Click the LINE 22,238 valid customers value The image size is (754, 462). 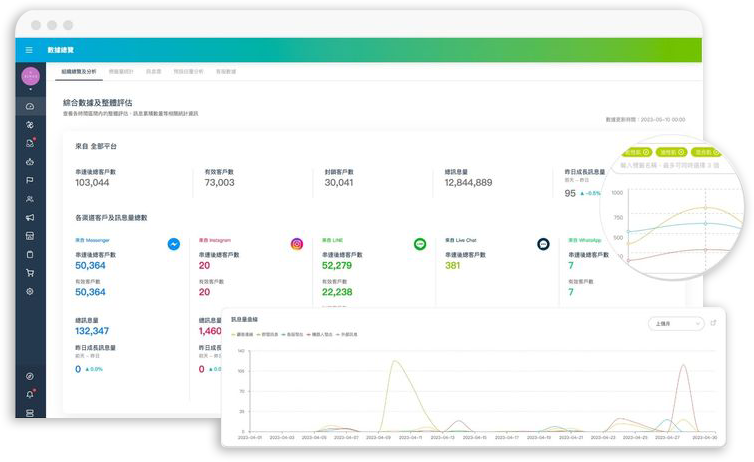(x=337, y=292)
